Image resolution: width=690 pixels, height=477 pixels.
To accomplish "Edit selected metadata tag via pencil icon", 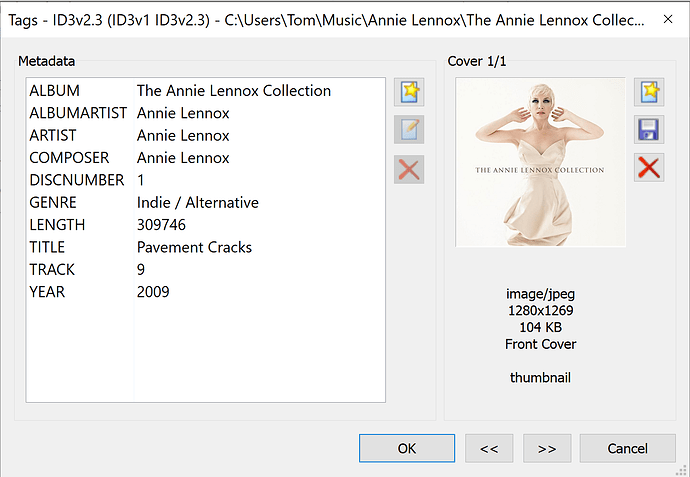I will tap(409, 129).
